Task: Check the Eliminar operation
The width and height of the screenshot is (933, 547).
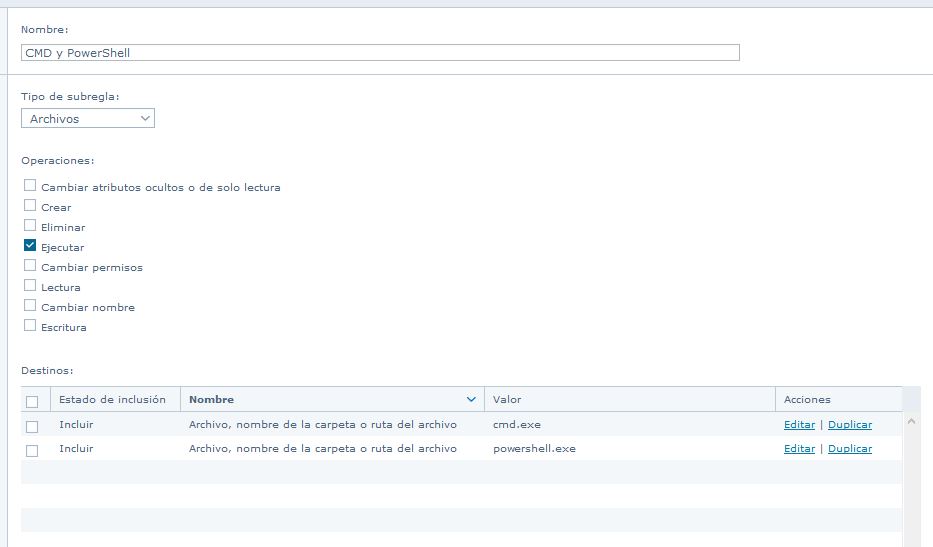Action: pos(30,226)
